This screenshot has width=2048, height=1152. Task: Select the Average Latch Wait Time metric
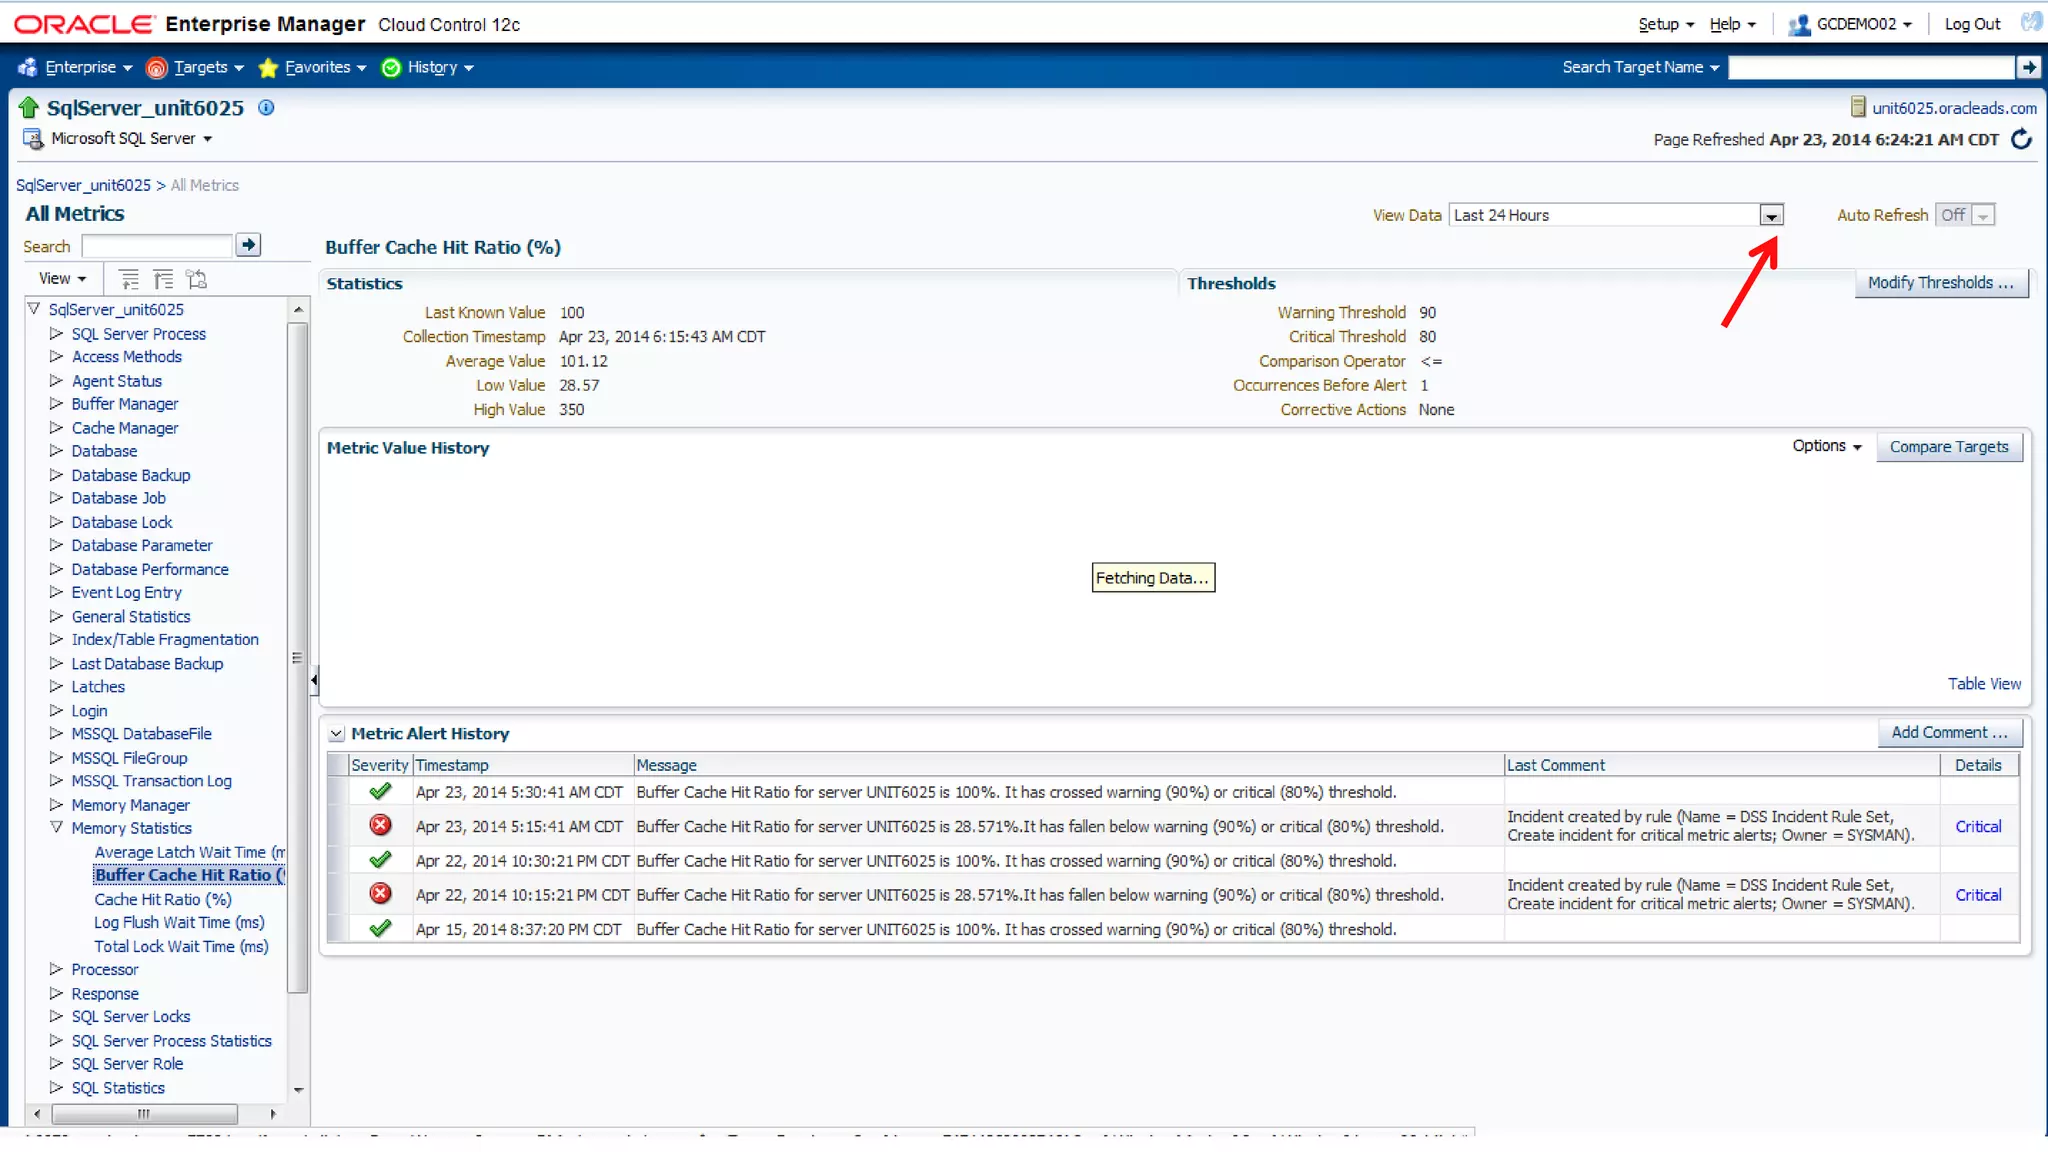click(x=190, y=852)
